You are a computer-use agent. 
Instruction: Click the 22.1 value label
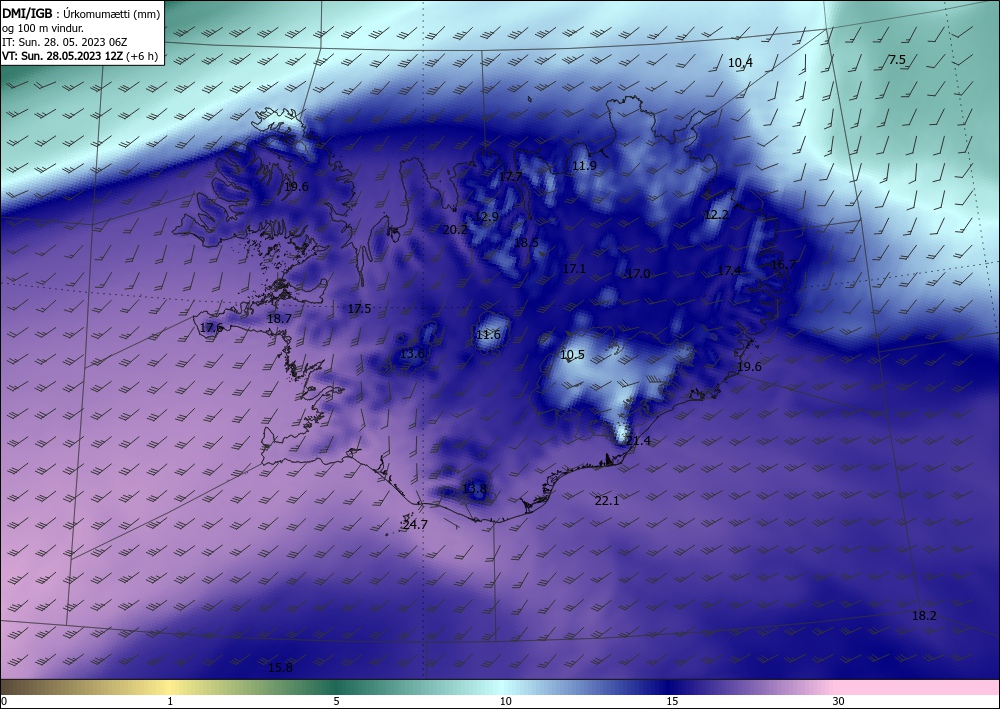pyautogui.click(x=607, y=501)
